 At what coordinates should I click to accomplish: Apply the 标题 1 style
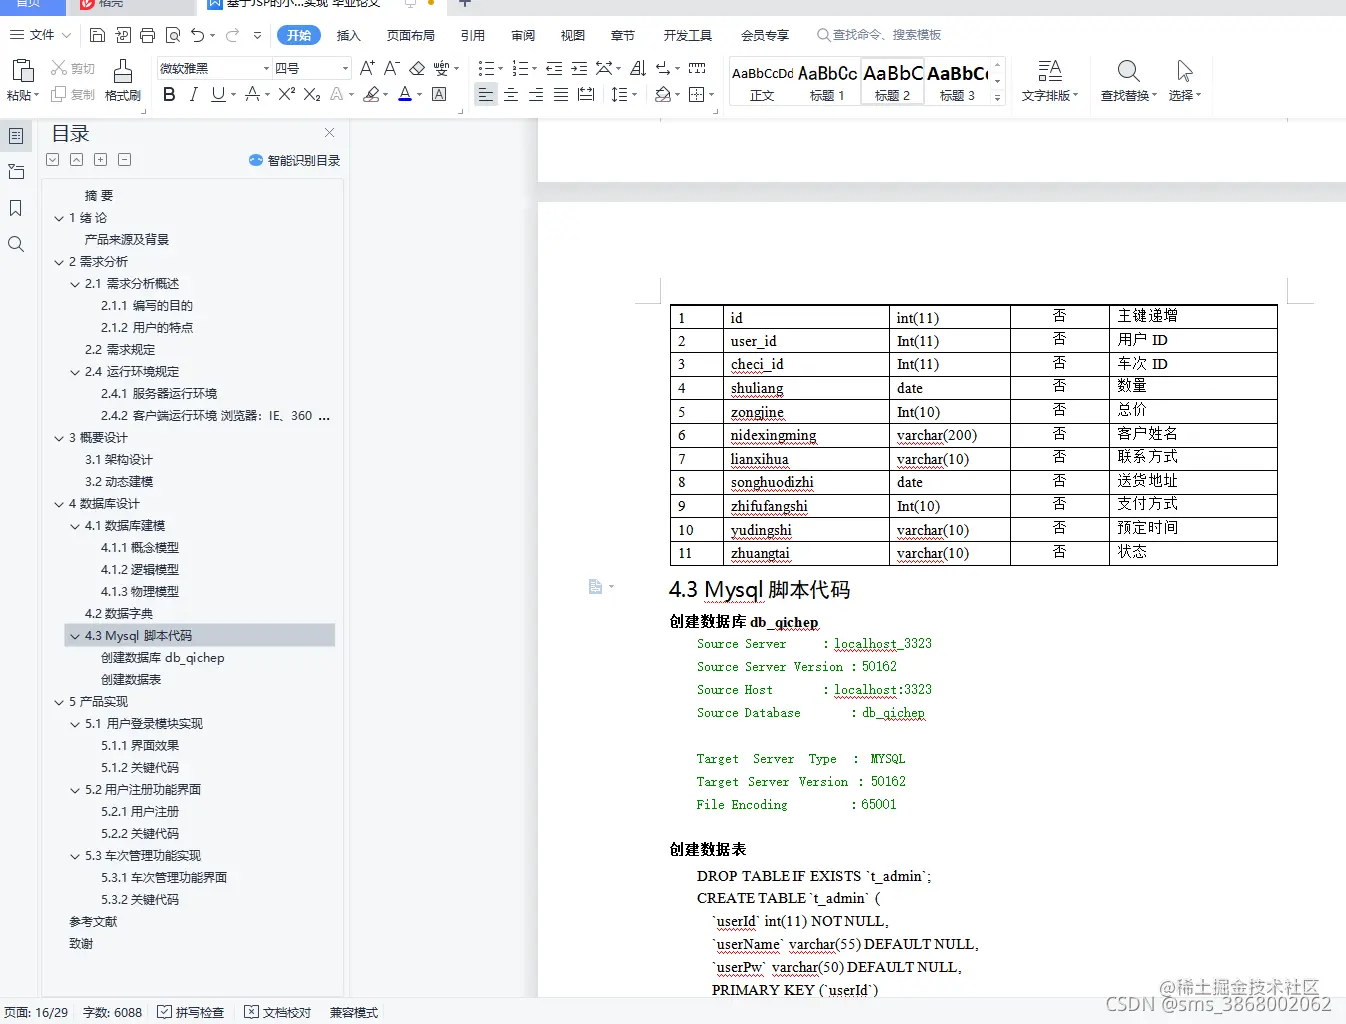[827, 82]
